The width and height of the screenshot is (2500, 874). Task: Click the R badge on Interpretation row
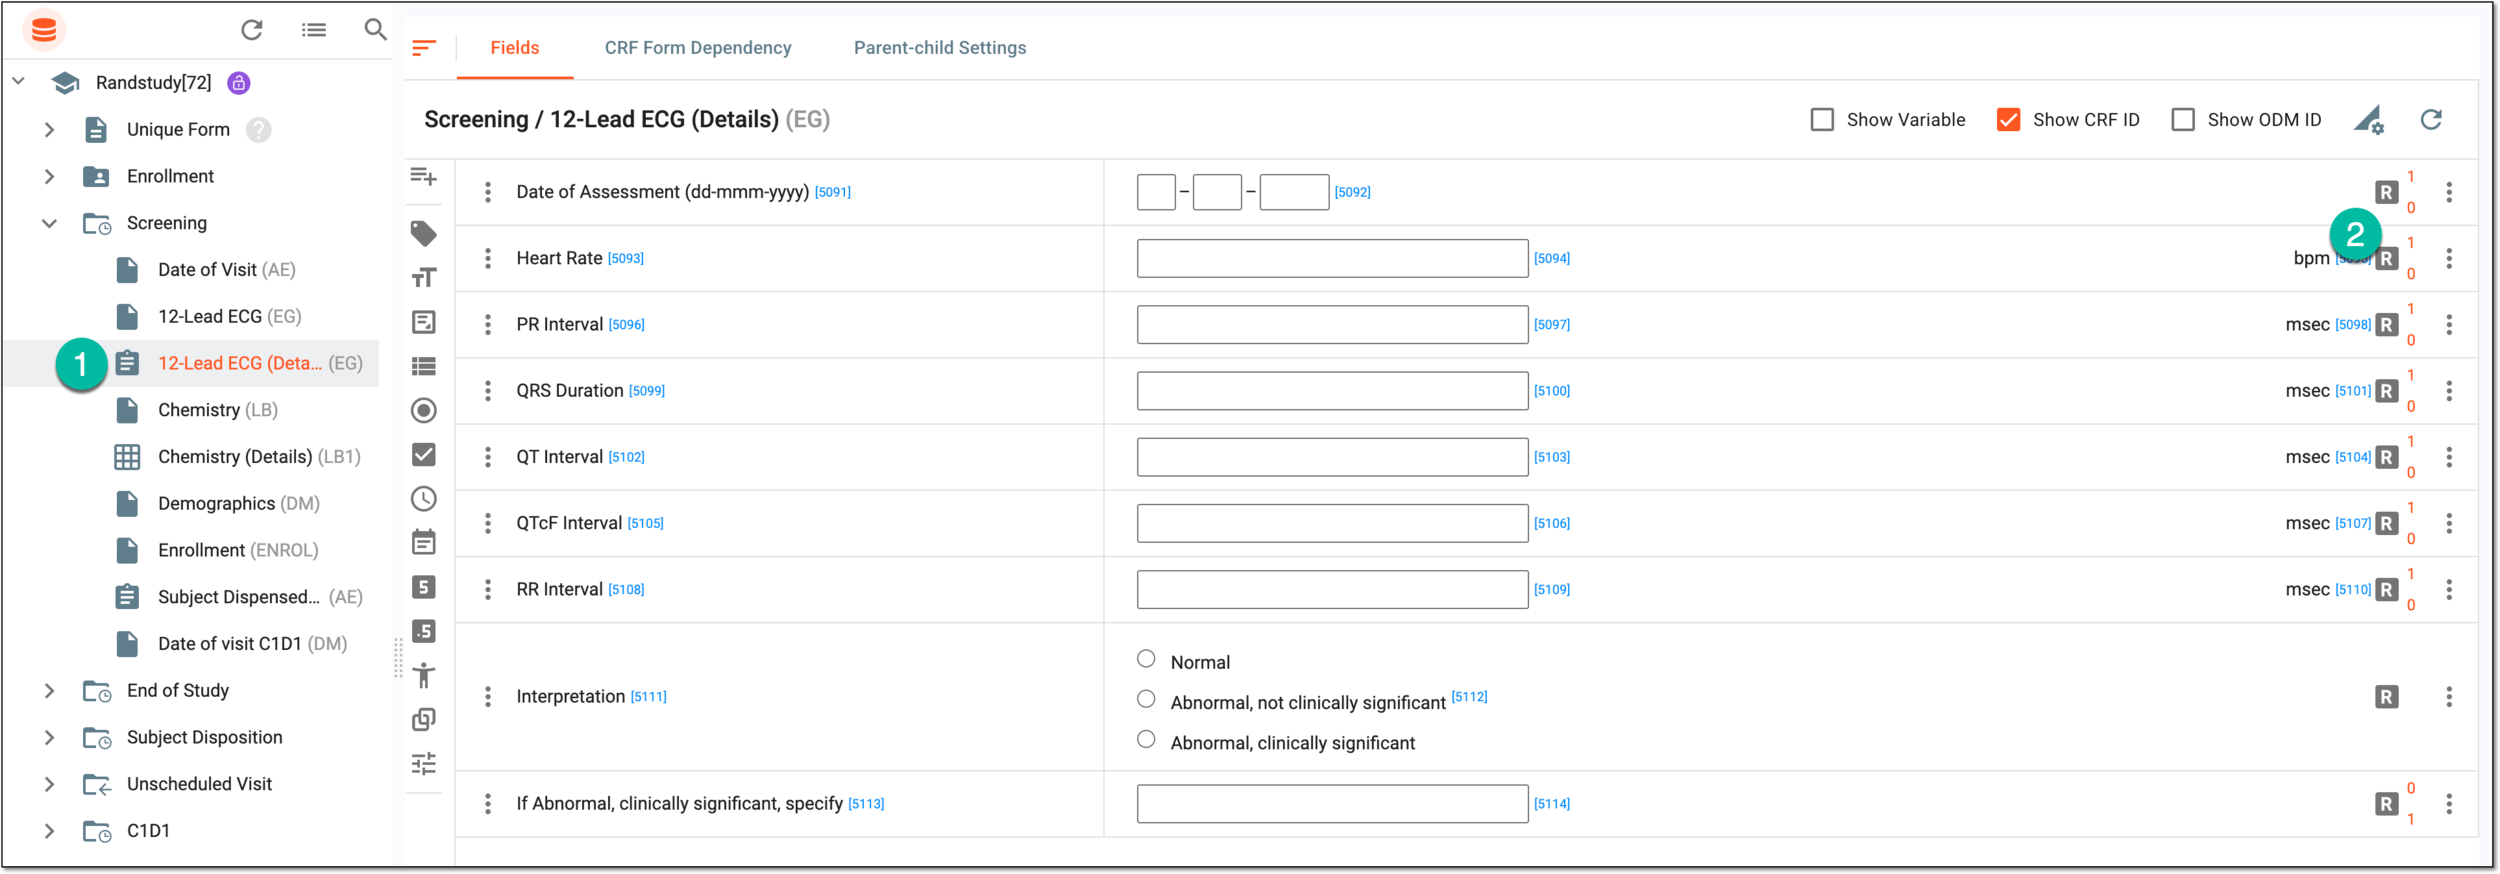(2387, 697)
